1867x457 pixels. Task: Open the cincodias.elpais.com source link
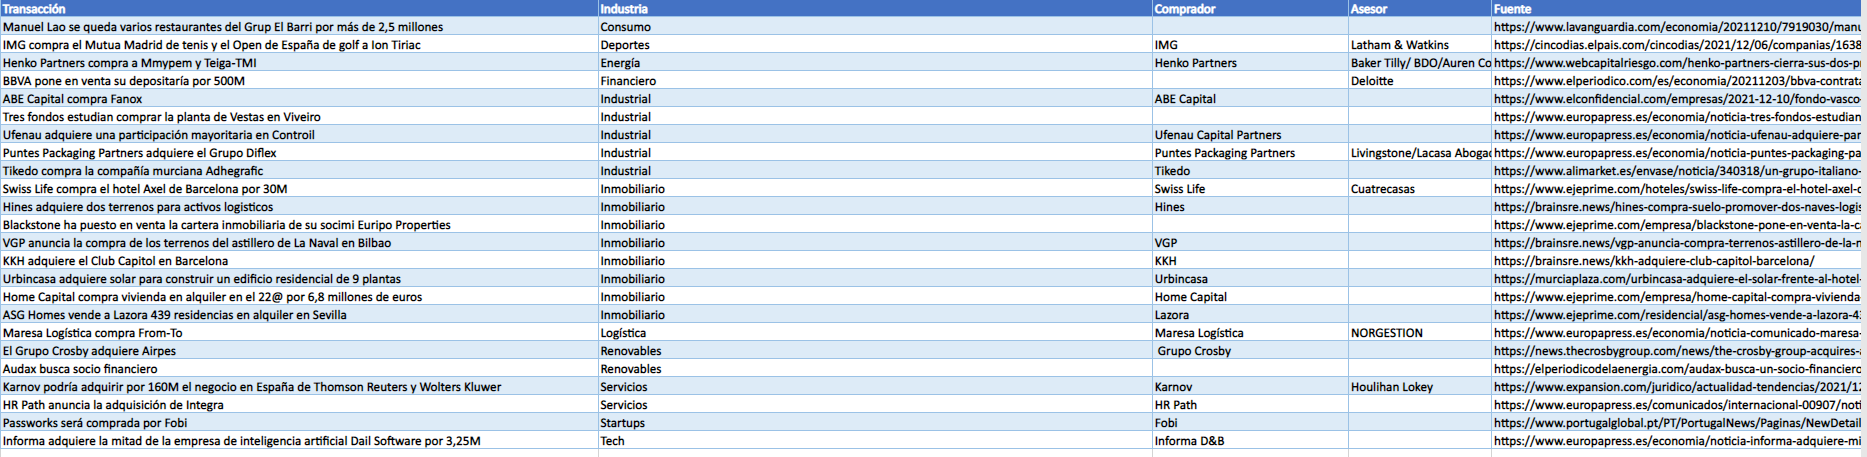(x=1678, y=45)
